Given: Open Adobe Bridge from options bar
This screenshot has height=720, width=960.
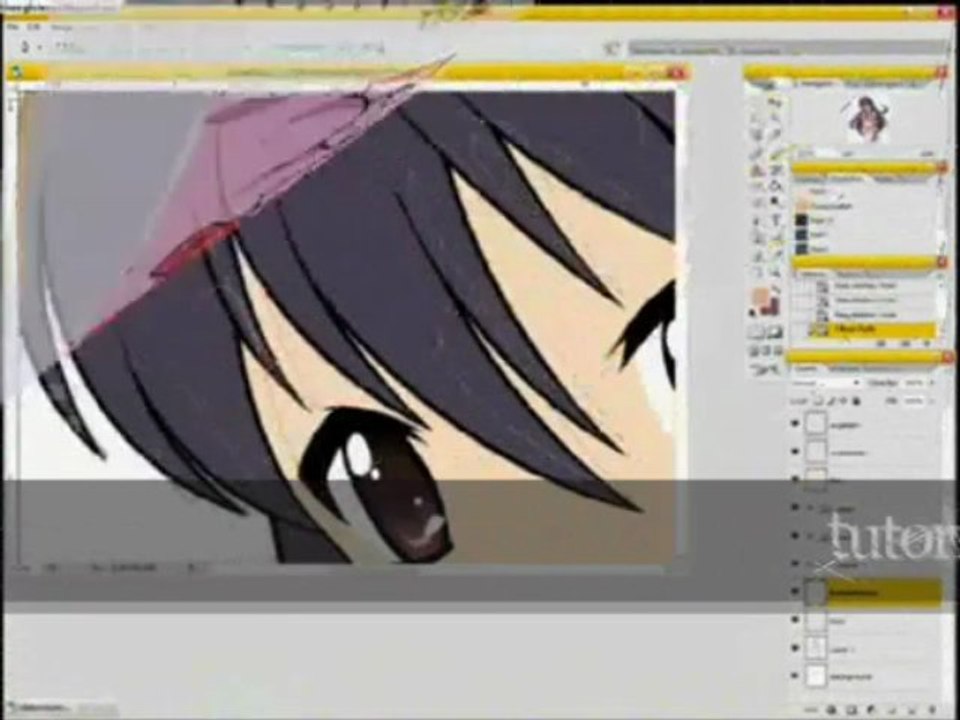Looking at the screenshot, I should click(x=610, y=48).
